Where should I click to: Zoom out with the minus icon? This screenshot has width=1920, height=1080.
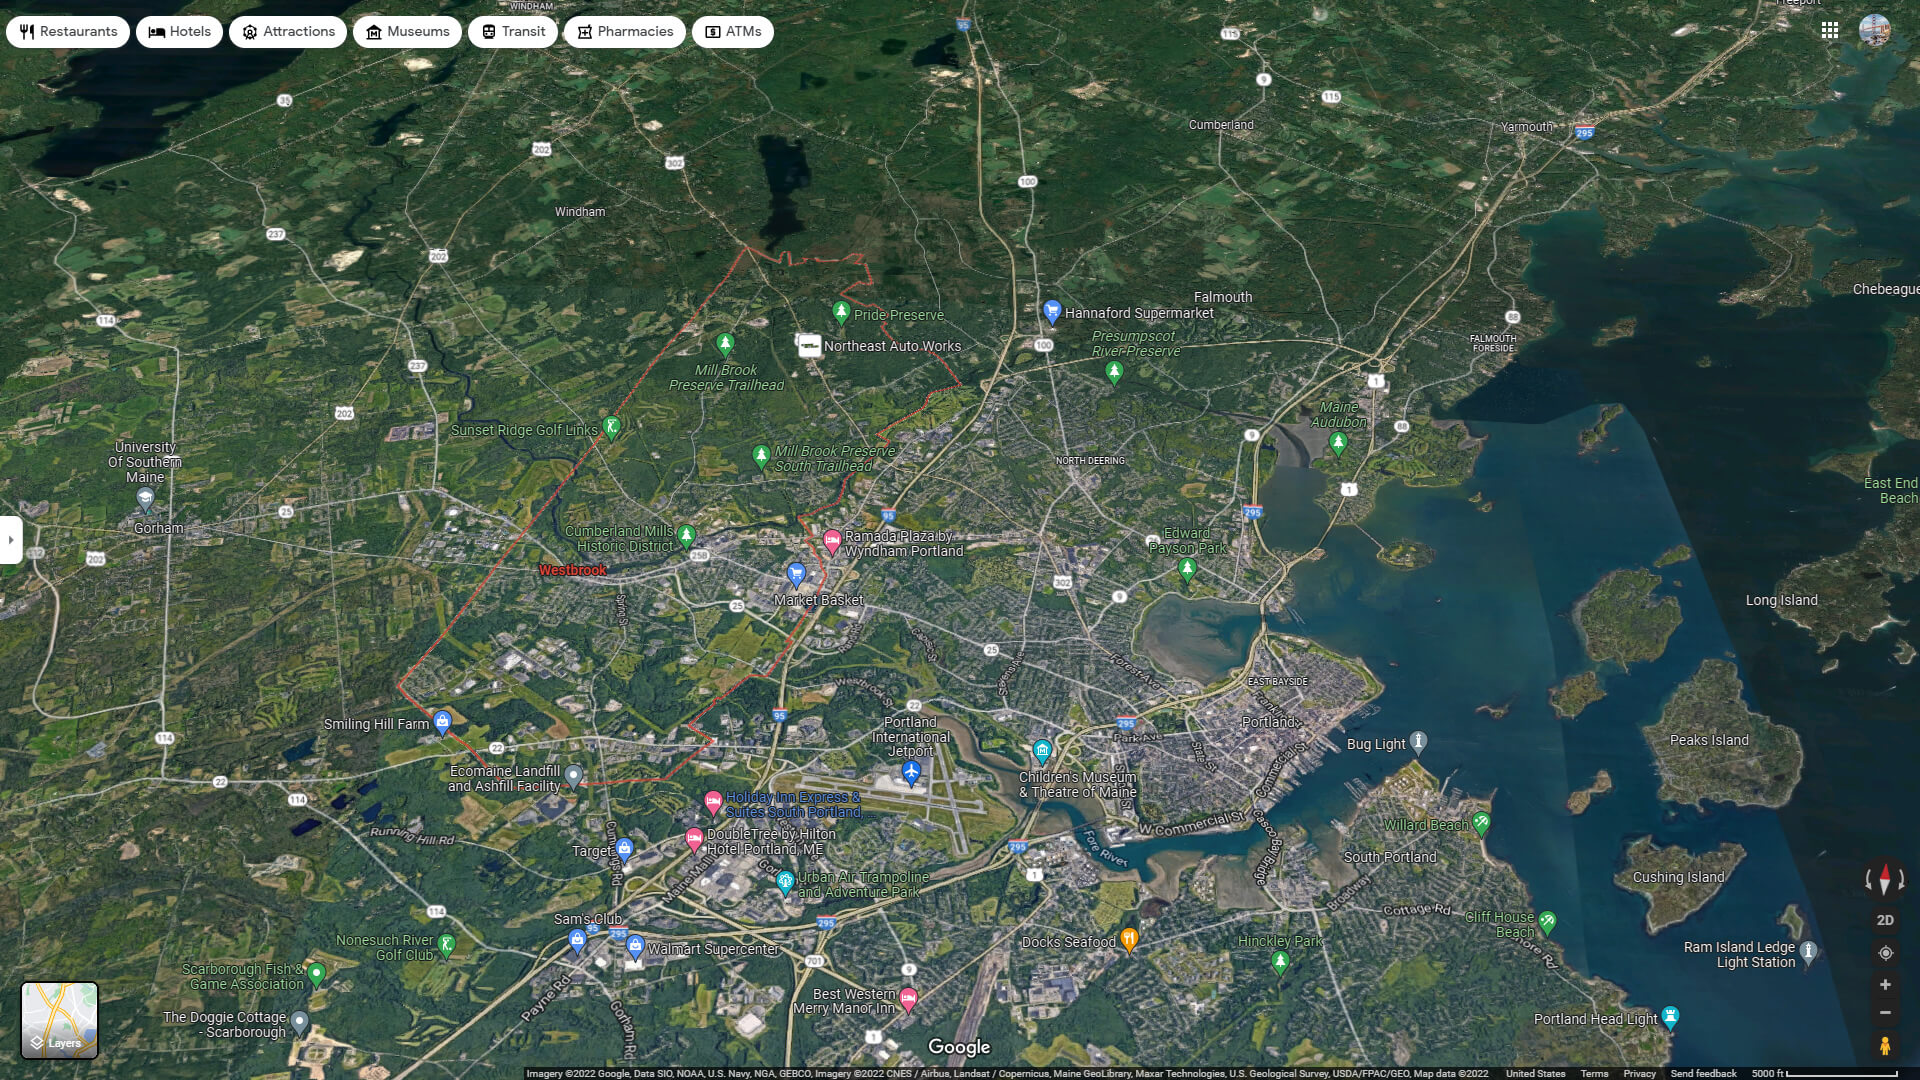click(x=1885, y=1012)
